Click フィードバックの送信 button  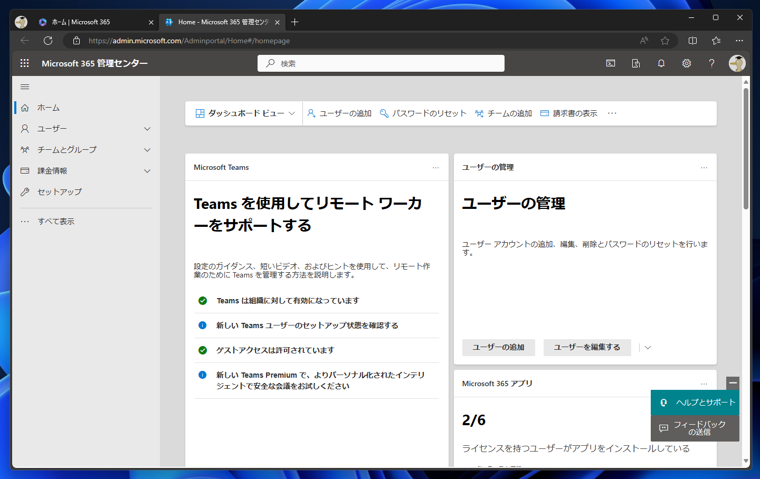coord(695,428)
